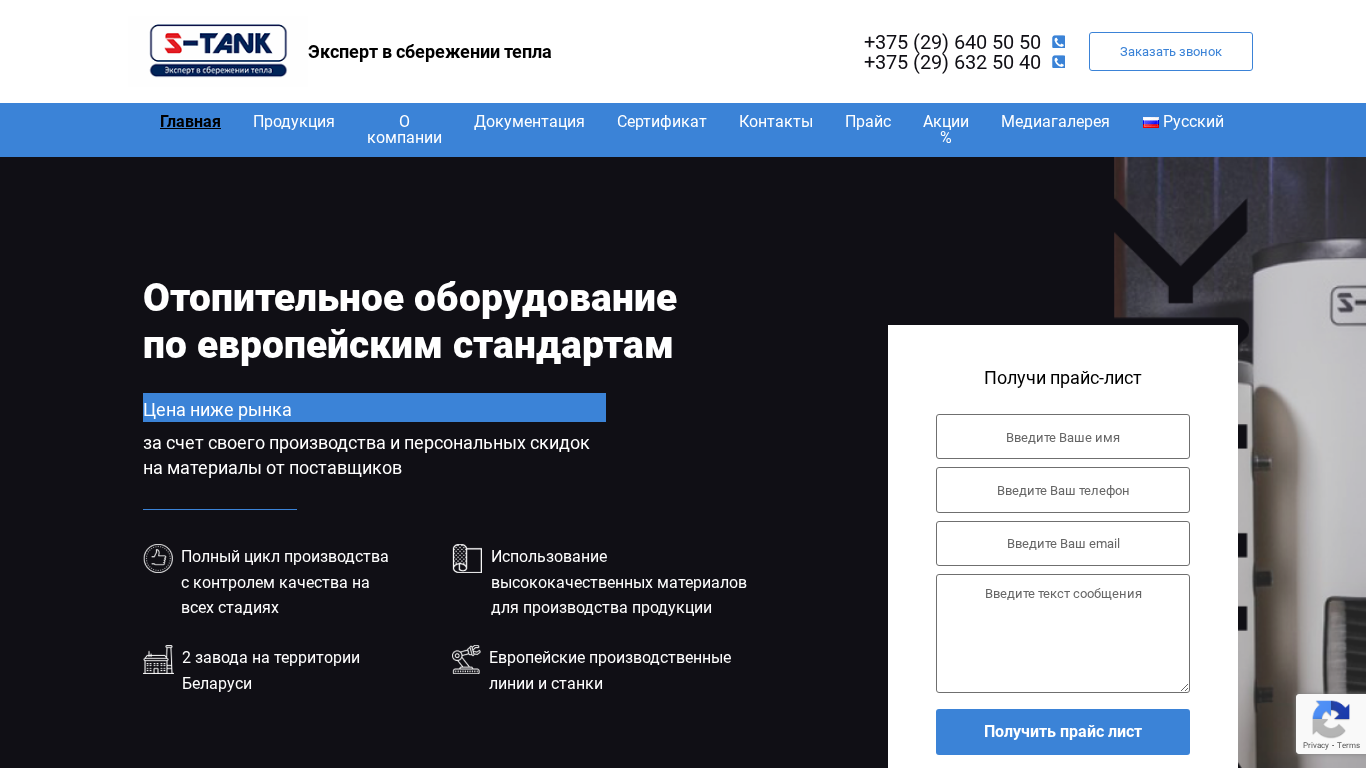The width and height of the screenshot is (1366, 768).
Task: Open the Продукция menu item
Action: click(294, 122)
